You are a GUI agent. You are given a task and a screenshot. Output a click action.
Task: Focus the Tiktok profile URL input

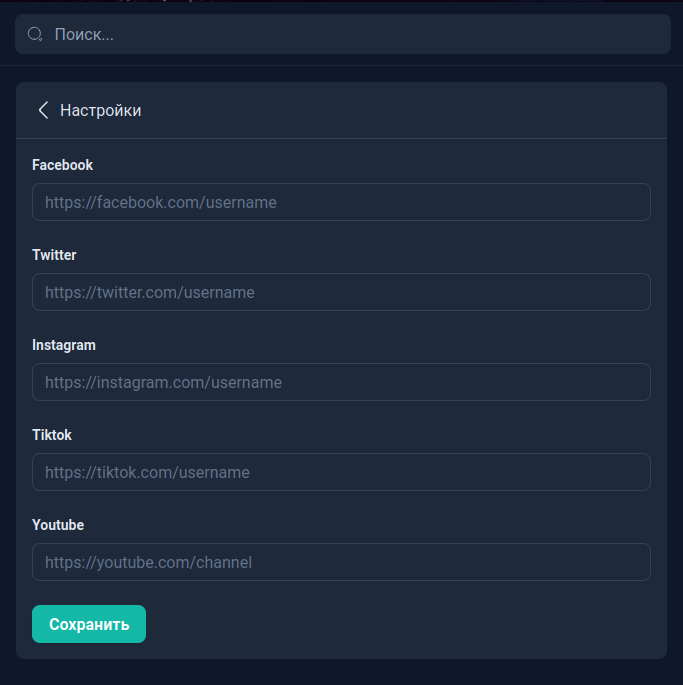341,472
